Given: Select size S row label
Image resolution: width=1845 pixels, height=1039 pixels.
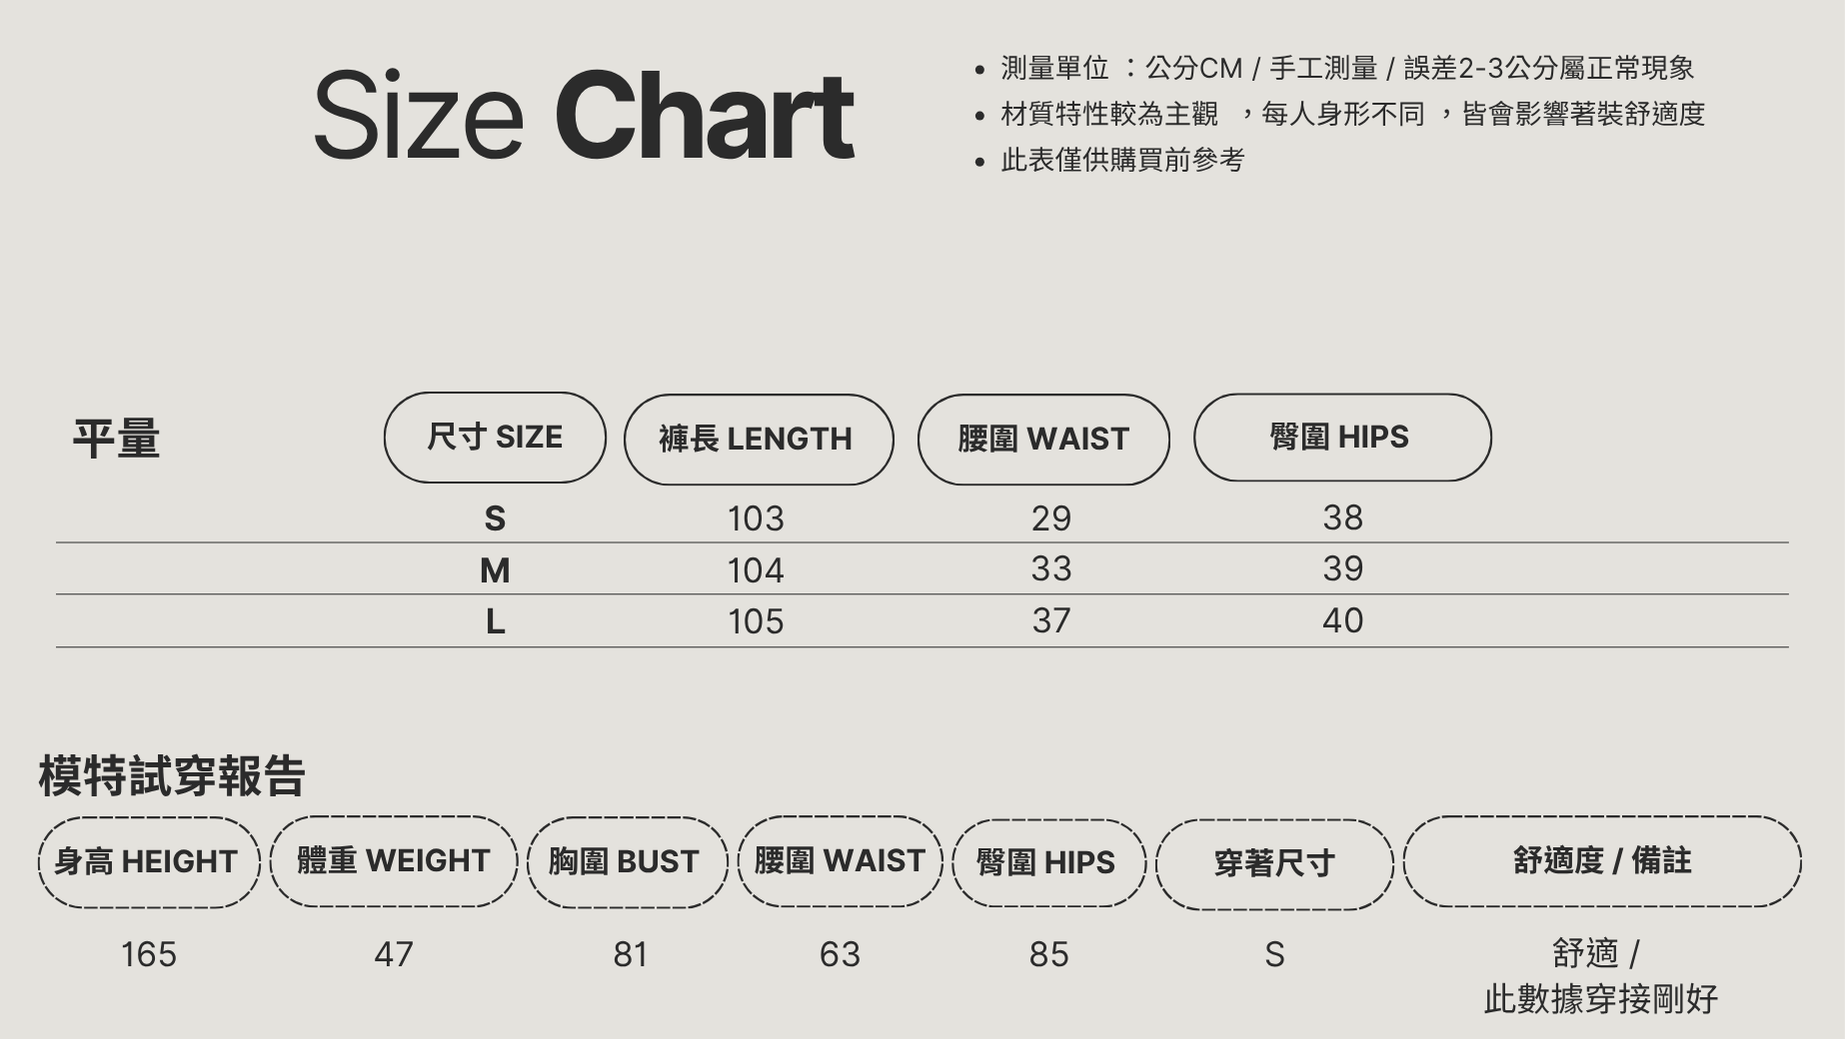Looking at the screenshot, I should pyautogui.click(x=495, y=519).
